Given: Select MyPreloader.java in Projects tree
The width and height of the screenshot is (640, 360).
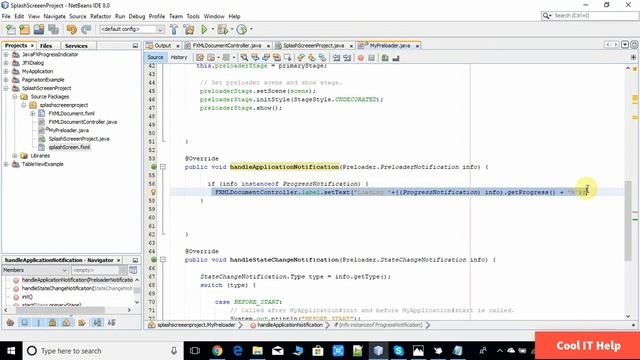Looking at the screenshot, I should [x=69, y=130].
